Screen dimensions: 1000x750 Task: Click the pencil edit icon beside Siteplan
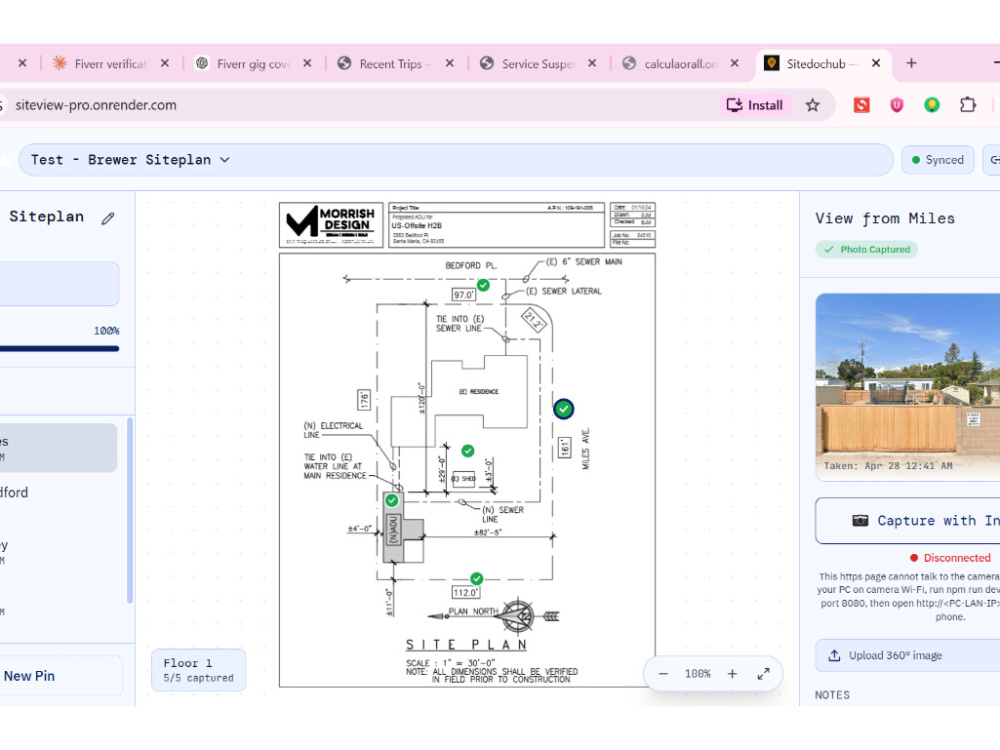tap(108, 218)
